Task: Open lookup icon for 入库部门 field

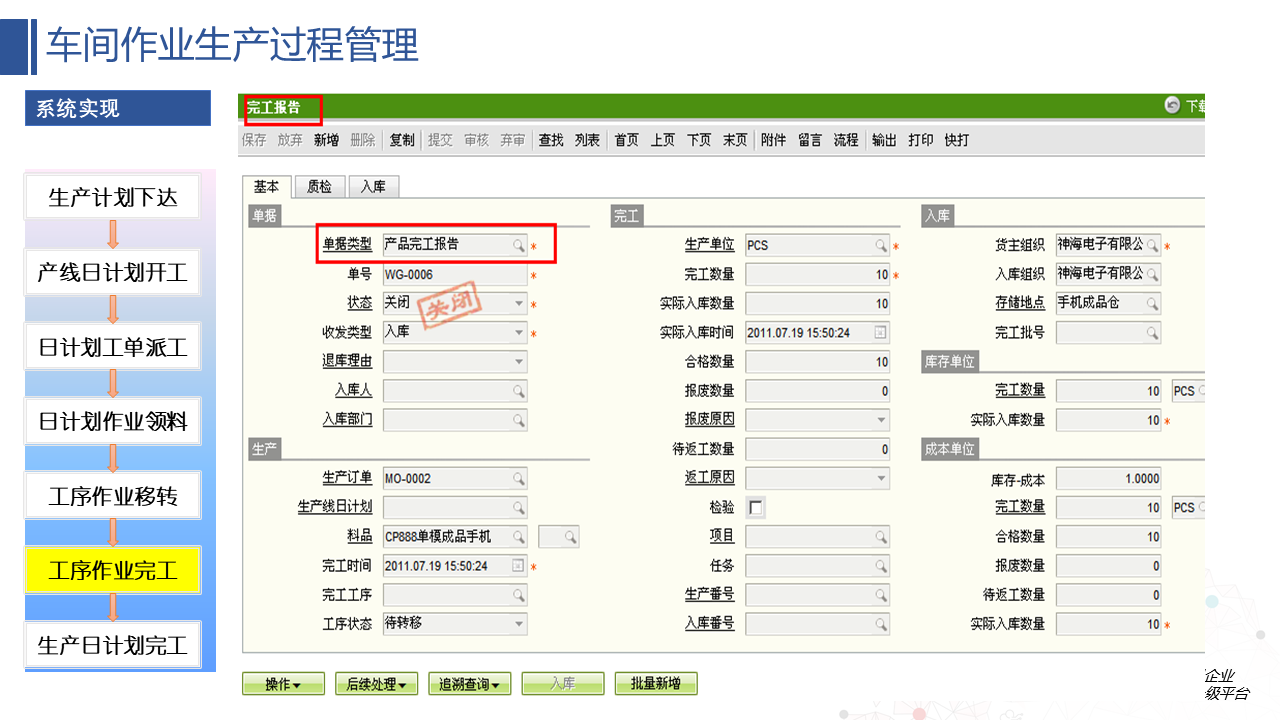Action: pyautogui.click(x=519, y=420)
